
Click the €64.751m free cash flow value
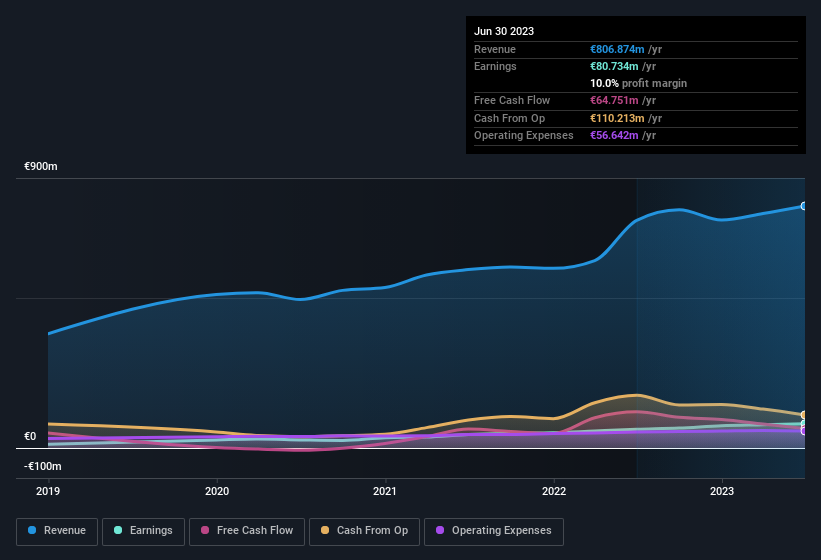(x=614, y=100)
